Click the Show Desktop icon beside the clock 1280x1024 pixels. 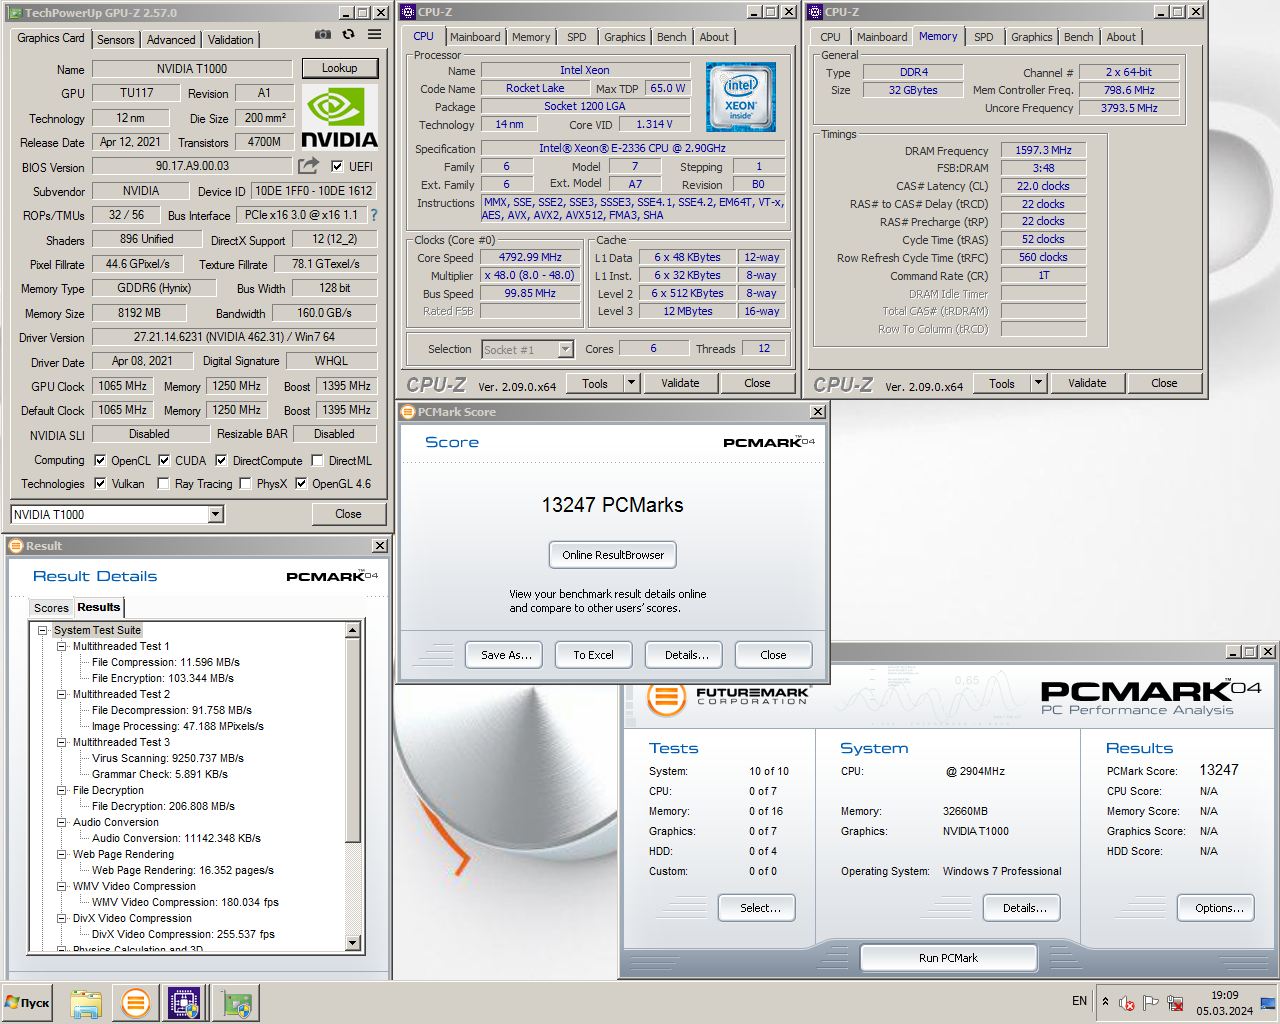pyautogui.click(x=1268, y=1003)
